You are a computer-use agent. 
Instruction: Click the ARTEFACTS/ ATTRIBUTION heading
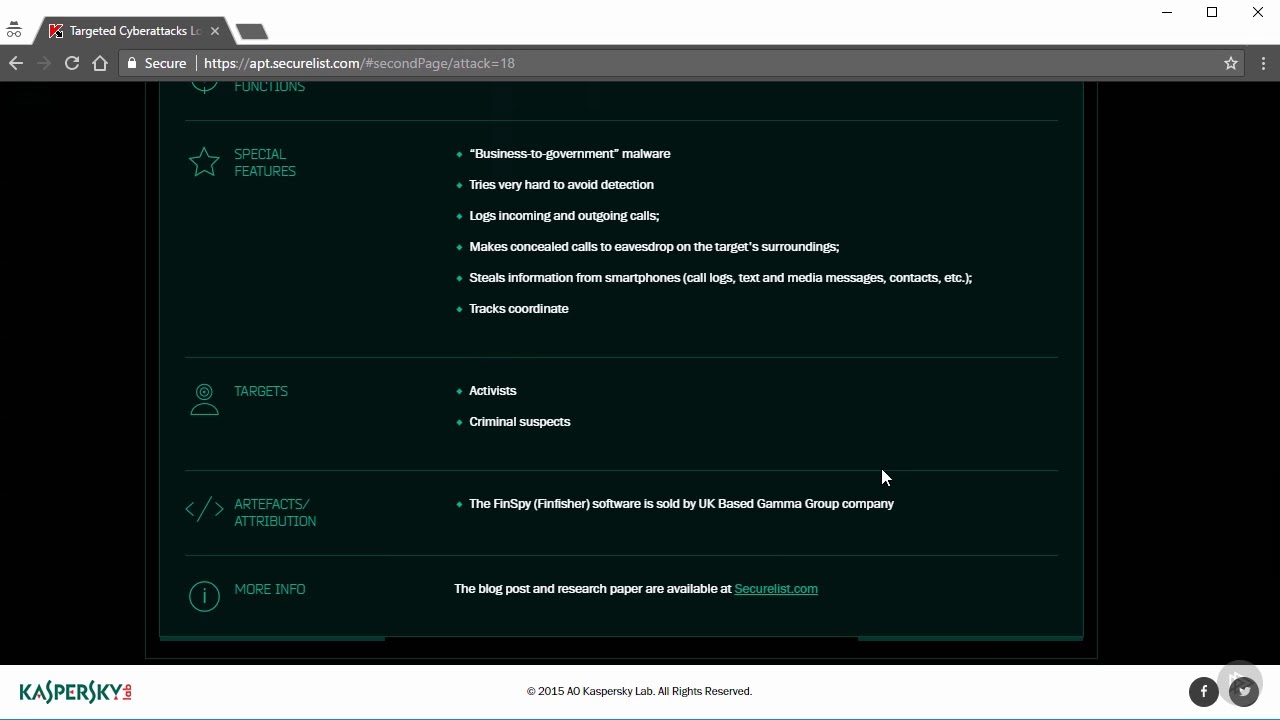[x=275, y=513]
